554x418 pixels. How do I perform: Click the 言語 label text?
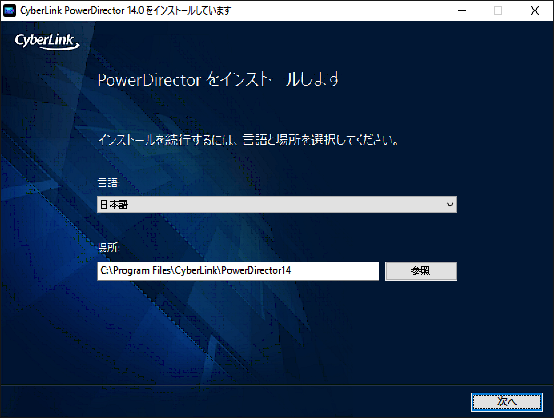point(108,183)
